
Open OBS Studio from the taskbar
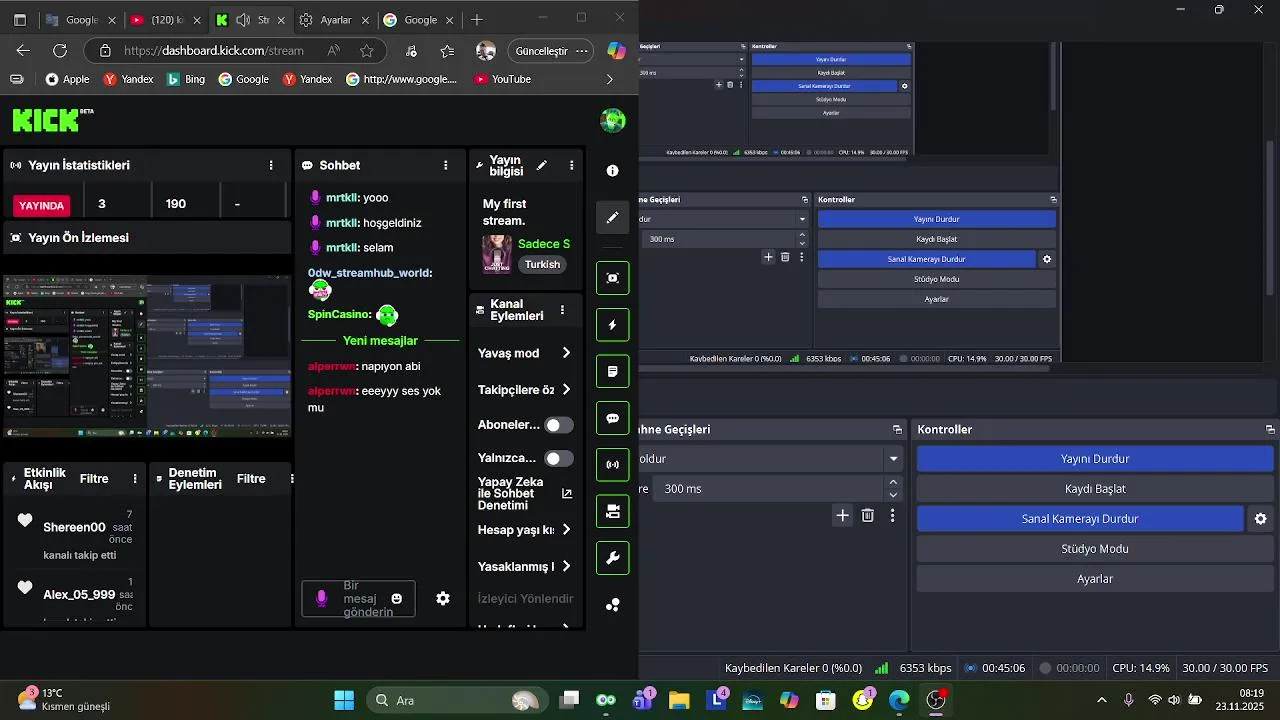(x=936, y=700)
